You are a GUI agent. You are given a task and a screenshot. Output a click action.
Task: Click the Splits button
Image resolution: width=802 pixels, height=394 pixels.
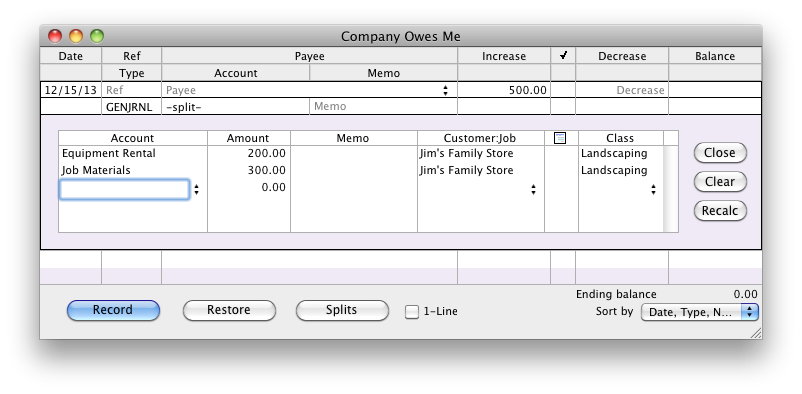coord(342,310)
